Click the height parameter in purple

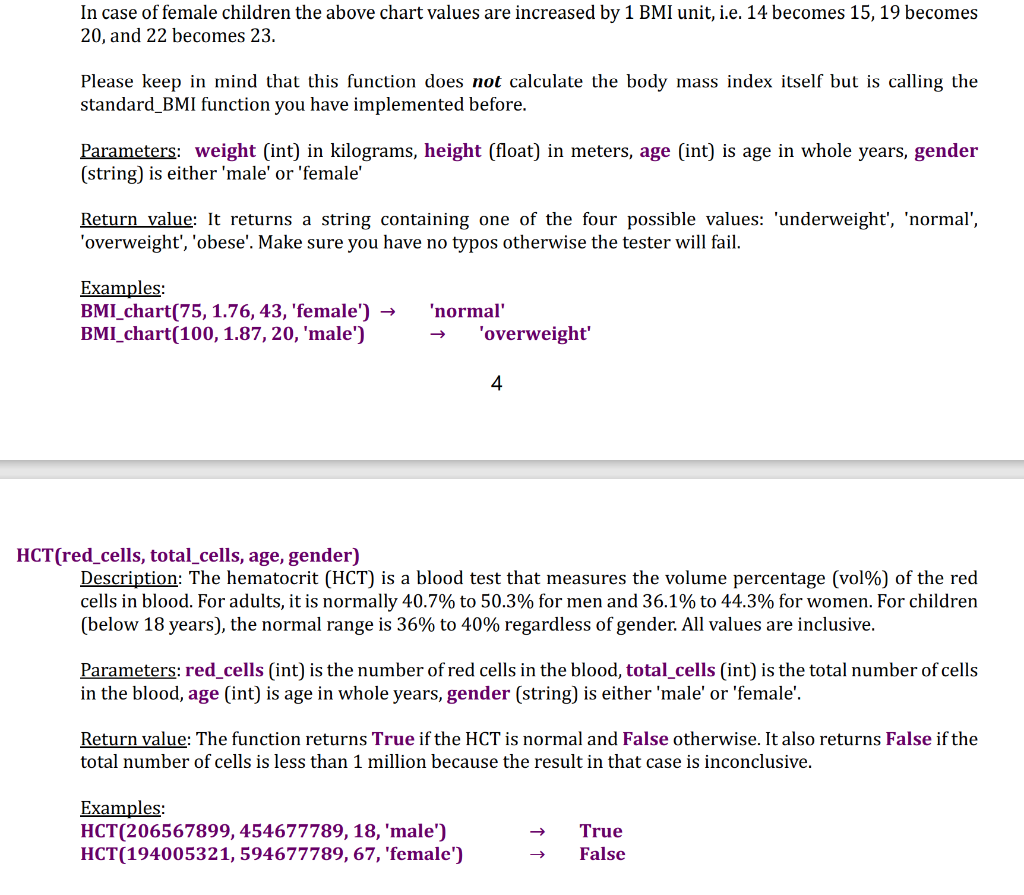453,151
